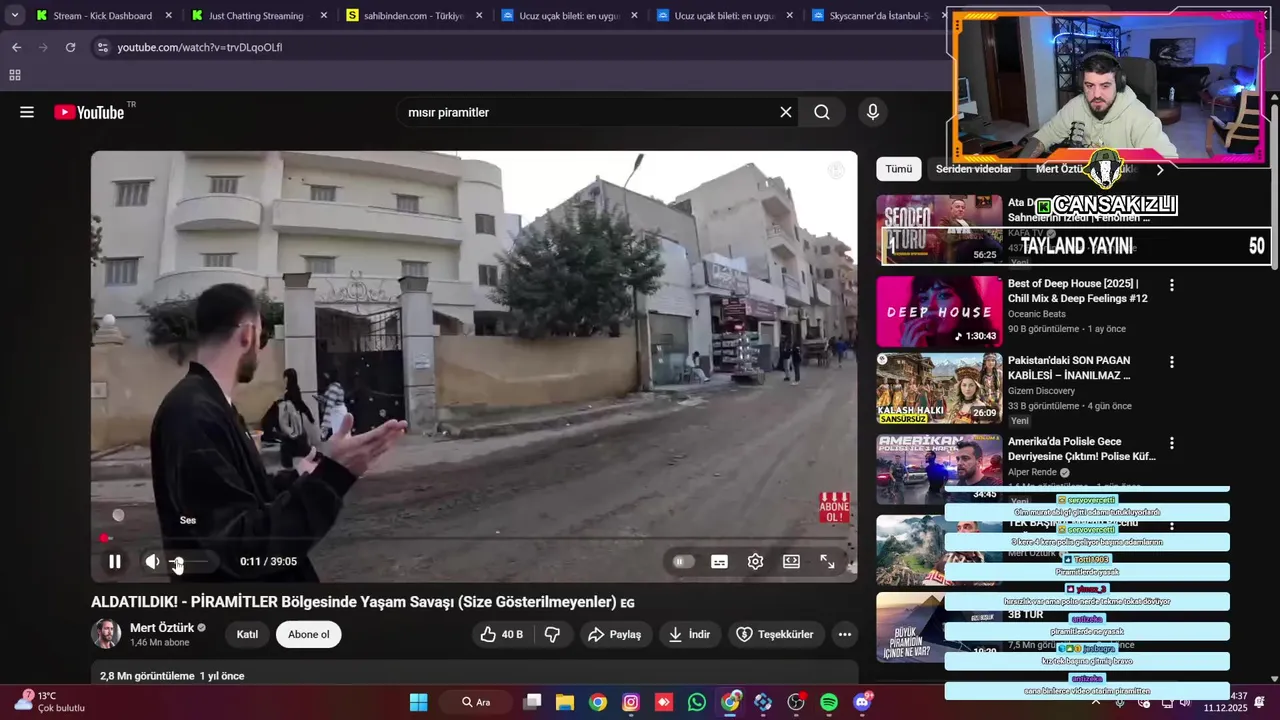Open Mert Öztürk channel avatar
Screen dimensions: 1280x720
(x=106, y=634)
